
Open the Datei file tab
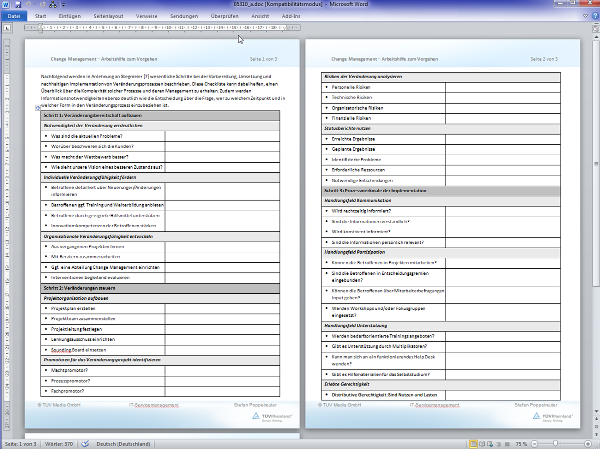pos(13,17)
